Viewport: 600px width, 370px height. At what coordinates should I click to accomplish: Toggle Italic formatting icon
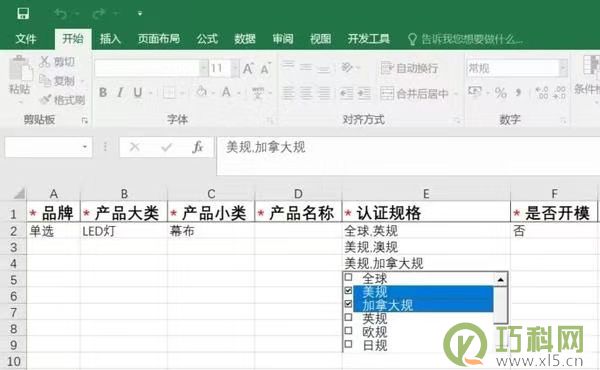coord(120,92)
